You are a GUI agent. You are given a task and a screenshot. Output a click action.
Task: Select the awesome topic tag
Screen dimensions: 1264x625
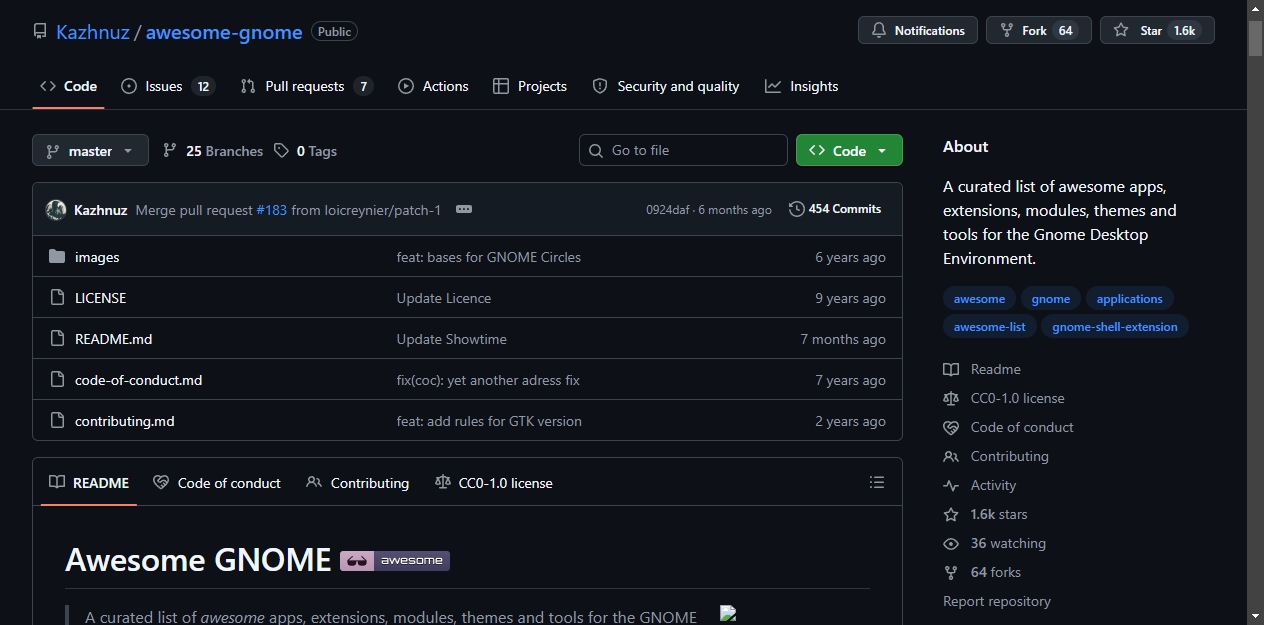pos(979,299)
